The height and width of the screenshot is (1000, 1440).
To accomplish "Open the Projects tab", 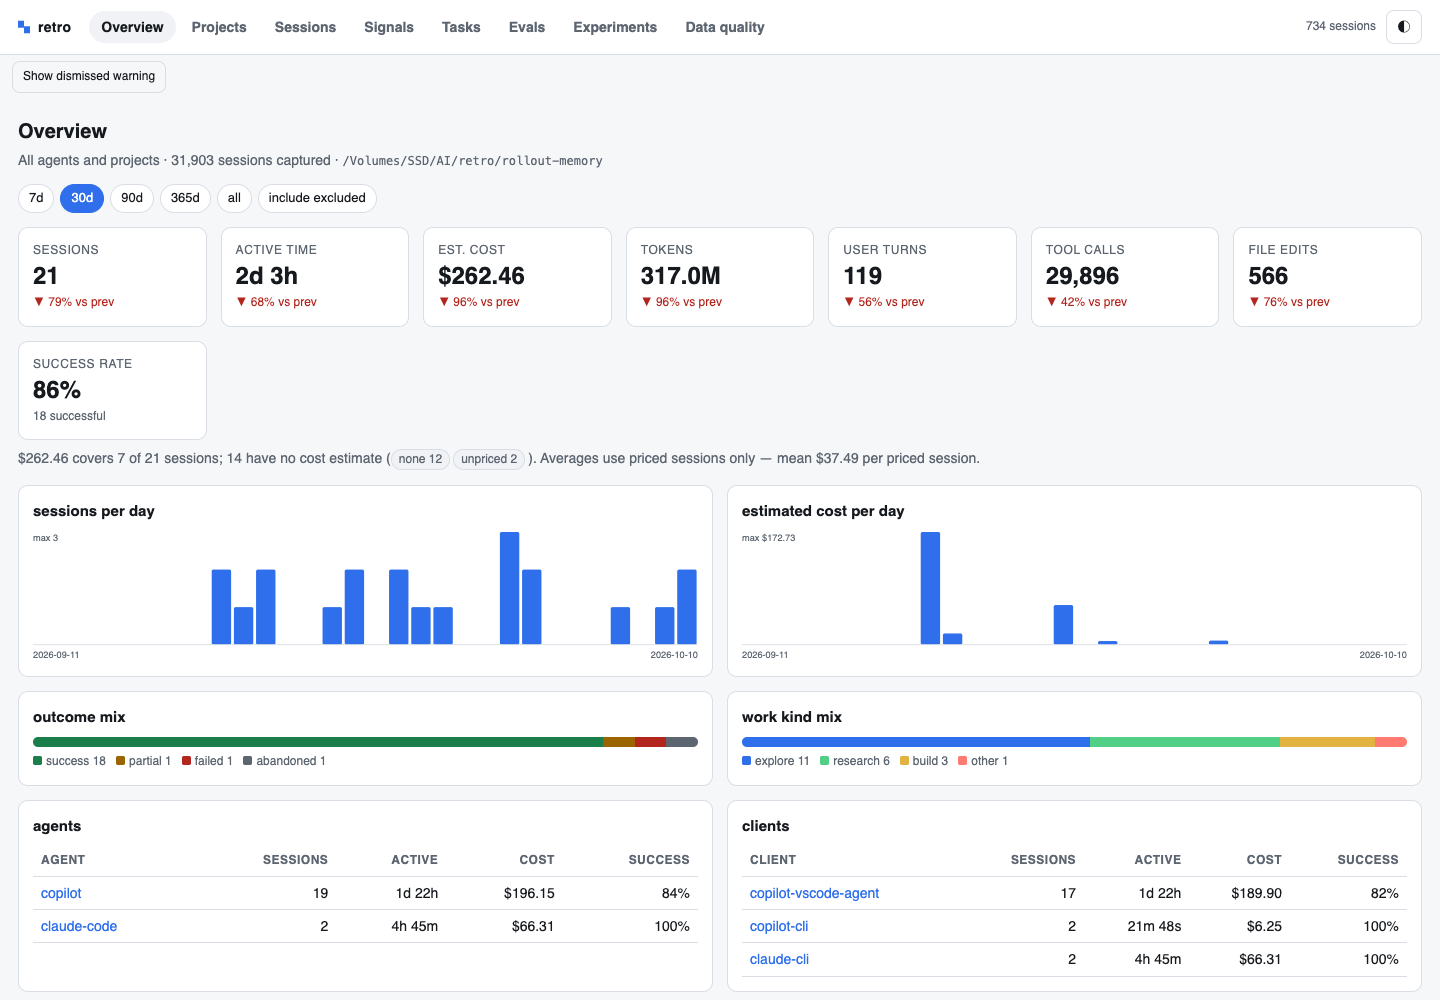I will click(219, 27).
